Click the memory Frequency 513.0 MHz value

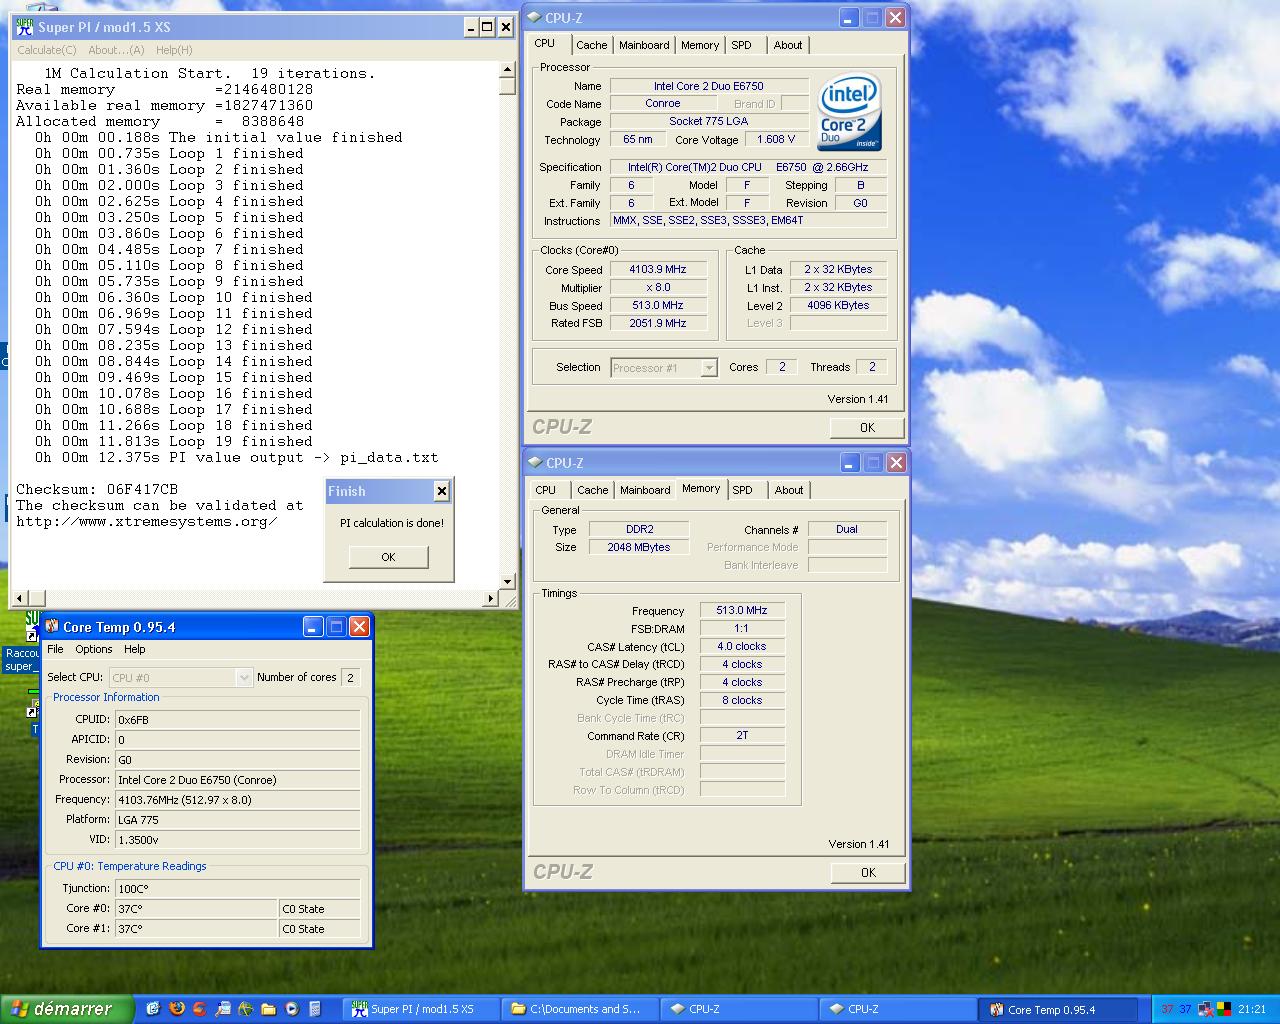pyautogui.click(x=742, y=610)
